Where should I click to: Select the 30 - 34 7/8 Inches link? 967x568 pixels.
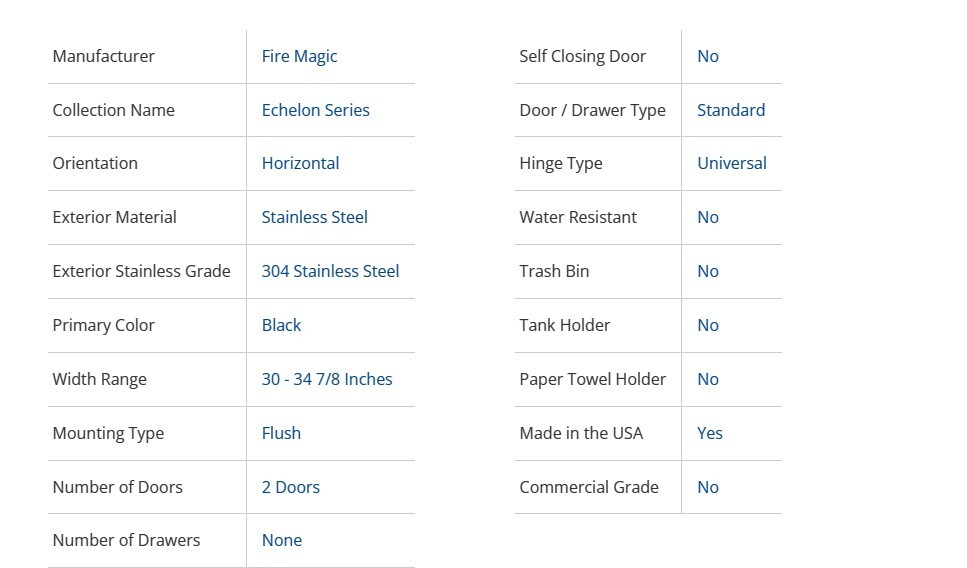(x=327, y=379)
